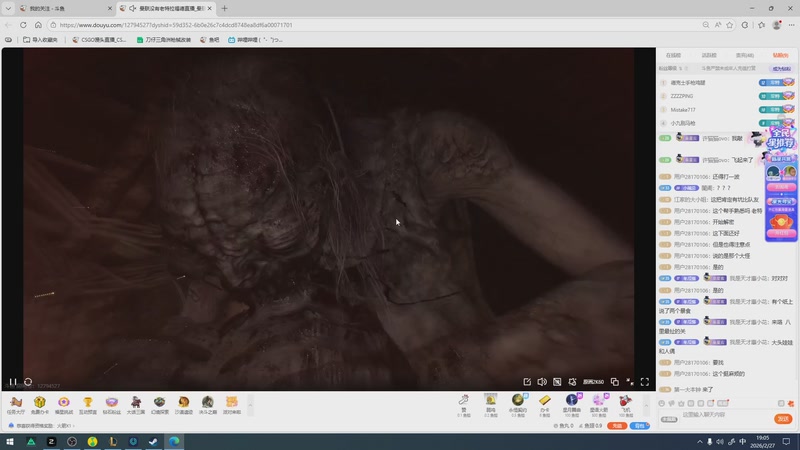Open the purple bowl-shaped activity icon
Image resolution: width=800 pixels, height=450 pixels.
(112, 405)
